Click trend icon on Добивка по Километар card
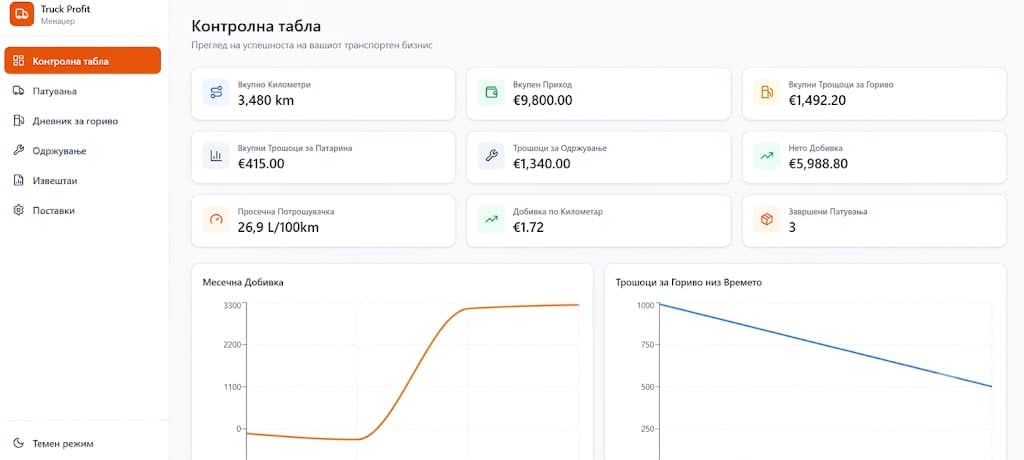The image size is (1024, 460). [x=491, y=220]
